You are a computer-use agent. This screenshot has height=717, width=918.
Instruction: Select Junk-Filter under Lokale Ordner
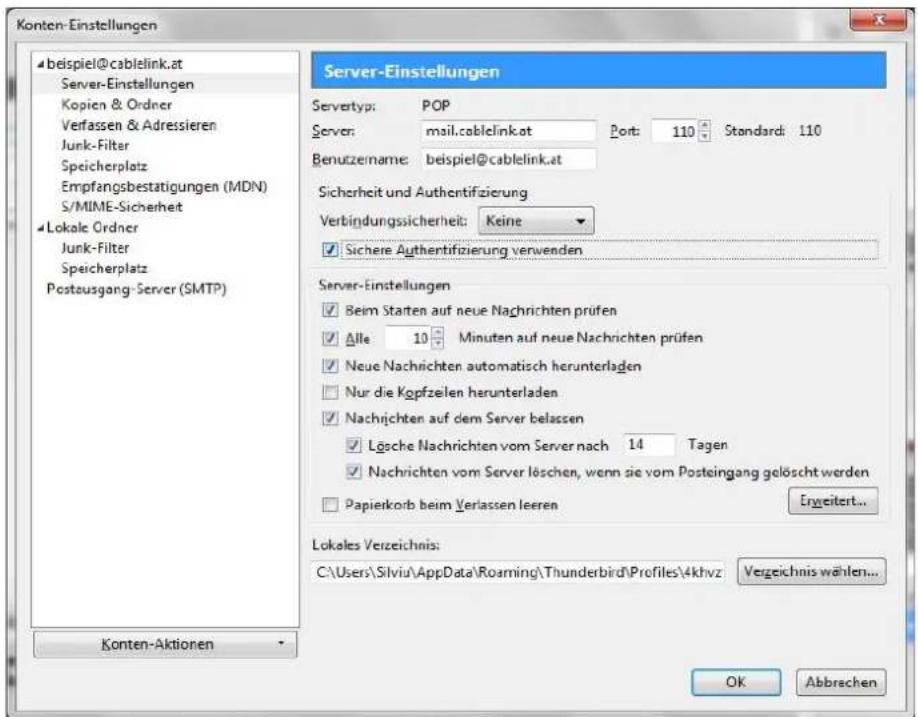[x=95, y=248]
